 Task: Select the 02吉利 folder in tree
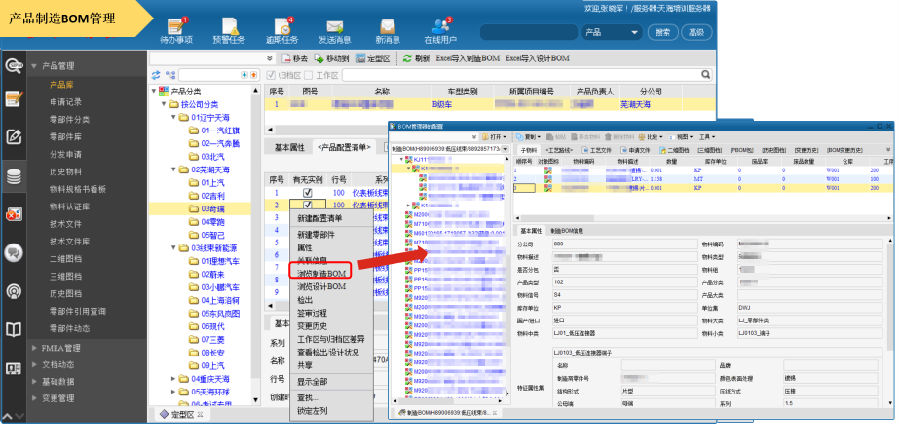[212, 196]
